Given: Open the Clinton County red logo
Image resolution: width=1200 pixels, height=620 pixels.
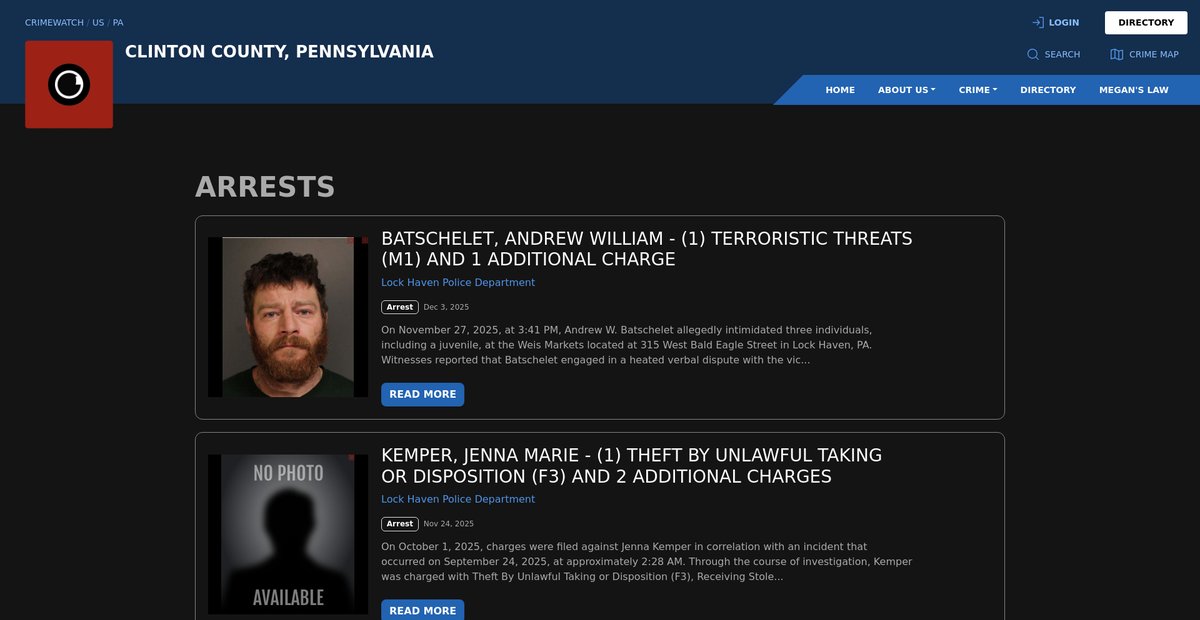Looking at the screenshot, I should click(69, 84).
